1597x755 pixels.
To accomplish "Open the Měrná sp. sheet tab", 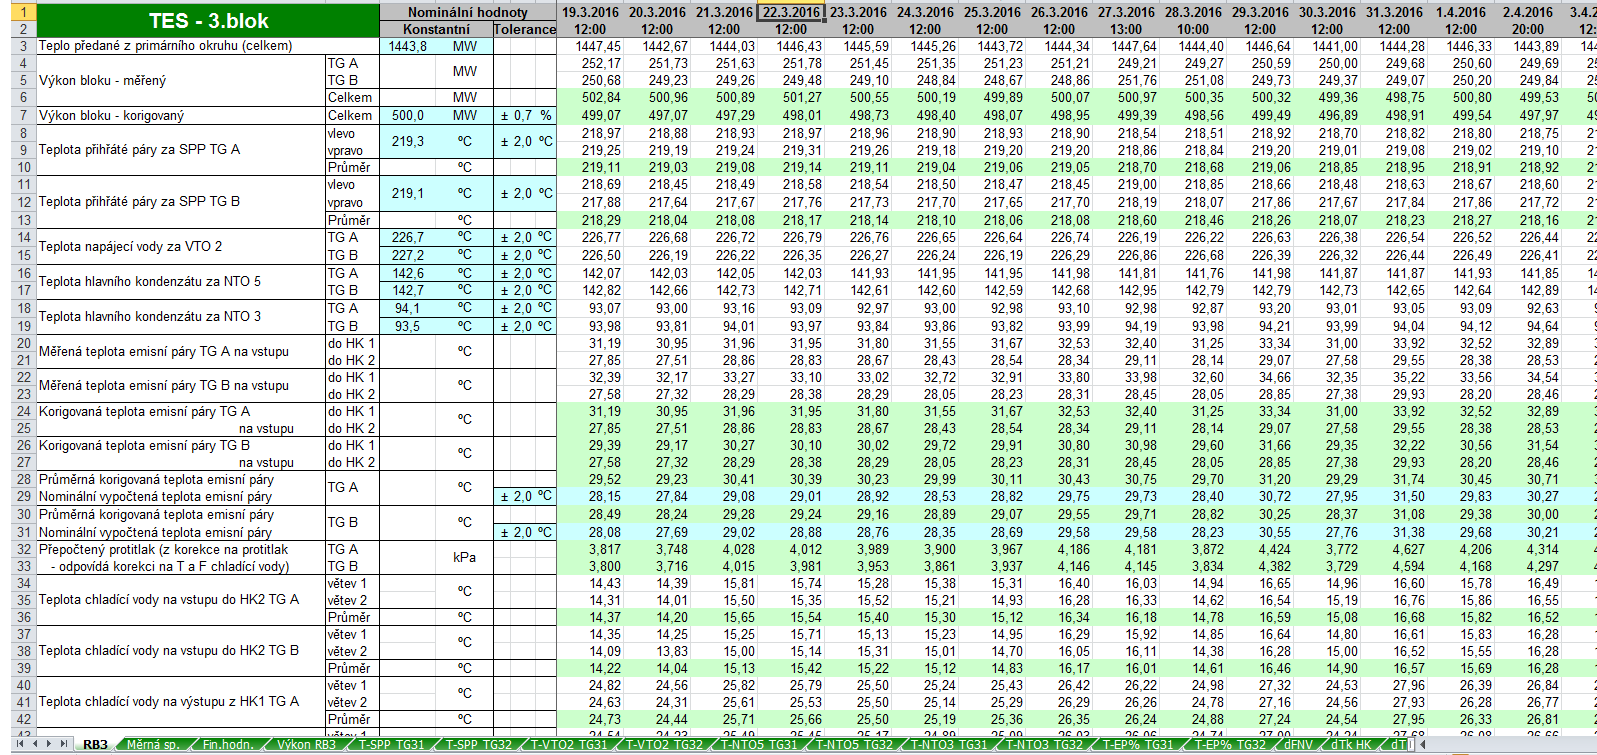I will tap(152, 744).
